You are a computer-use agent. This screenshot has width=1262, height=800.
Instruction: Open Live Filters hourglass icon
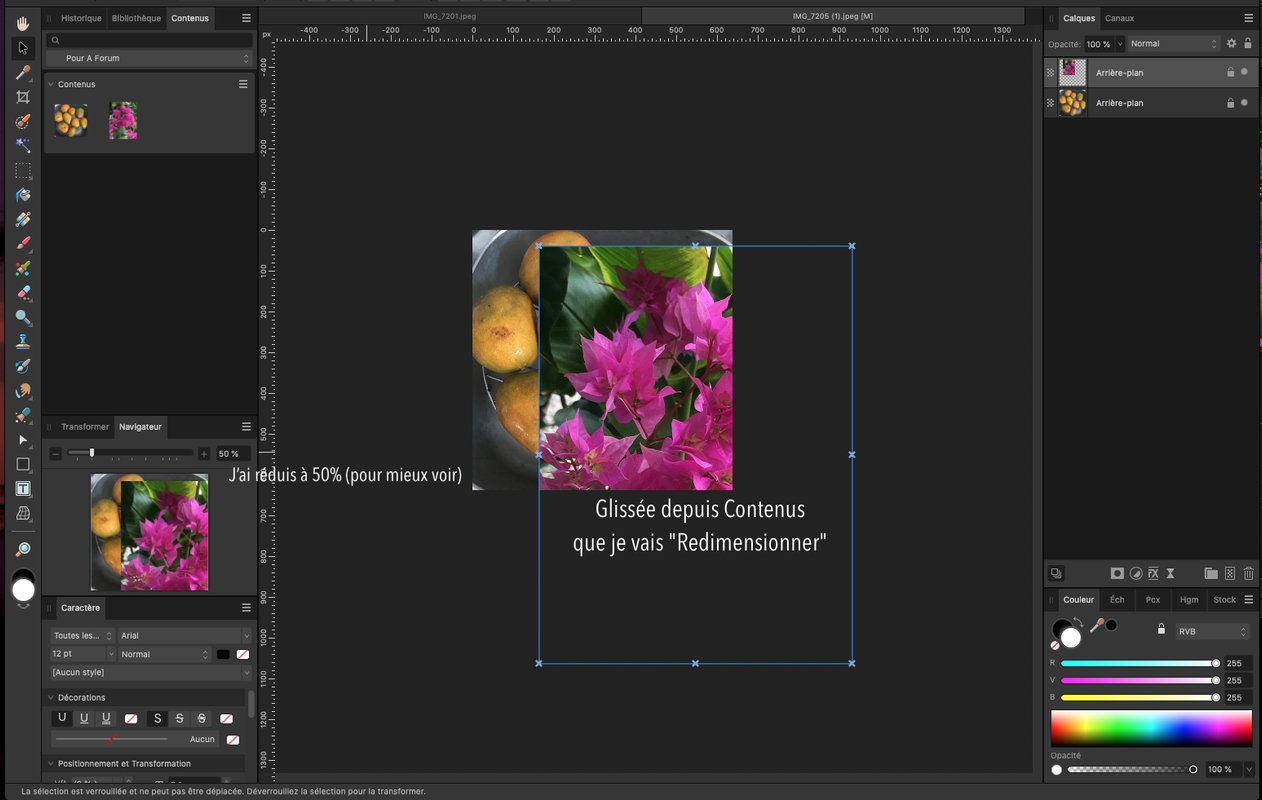coord(1170,573)
